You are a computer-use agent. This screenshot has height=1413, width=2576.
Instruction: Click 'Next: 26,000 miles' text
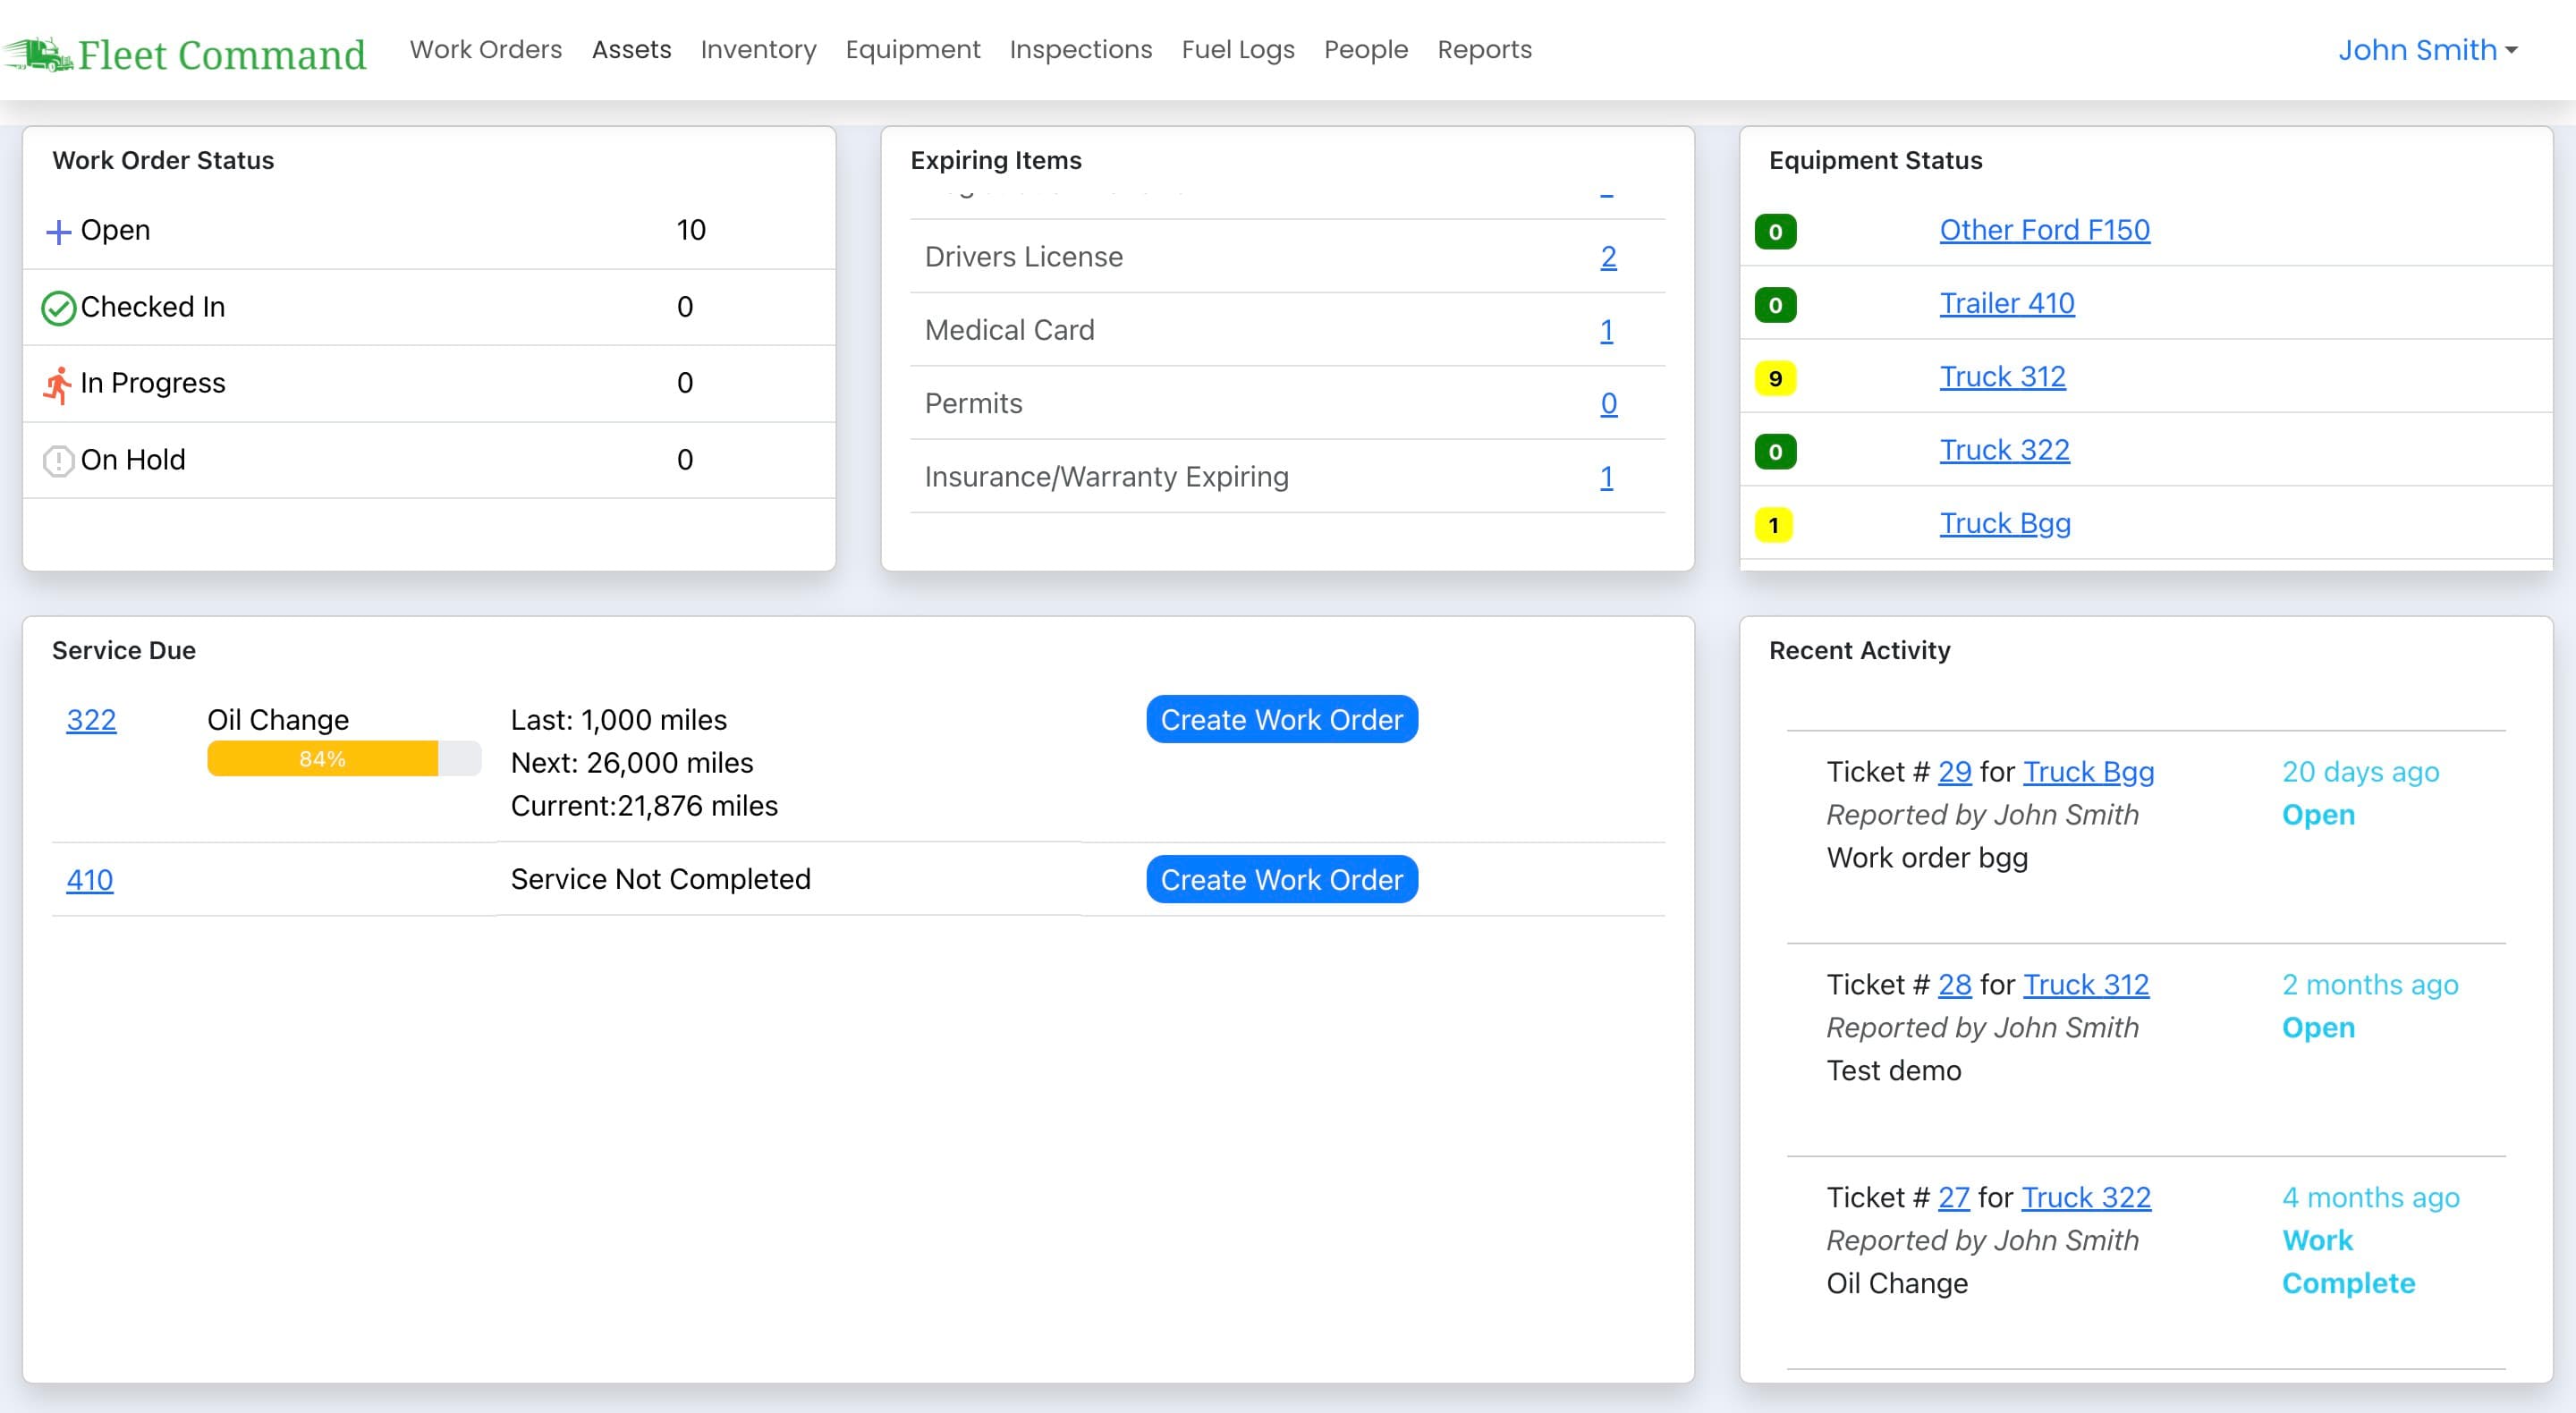(632, 763)
